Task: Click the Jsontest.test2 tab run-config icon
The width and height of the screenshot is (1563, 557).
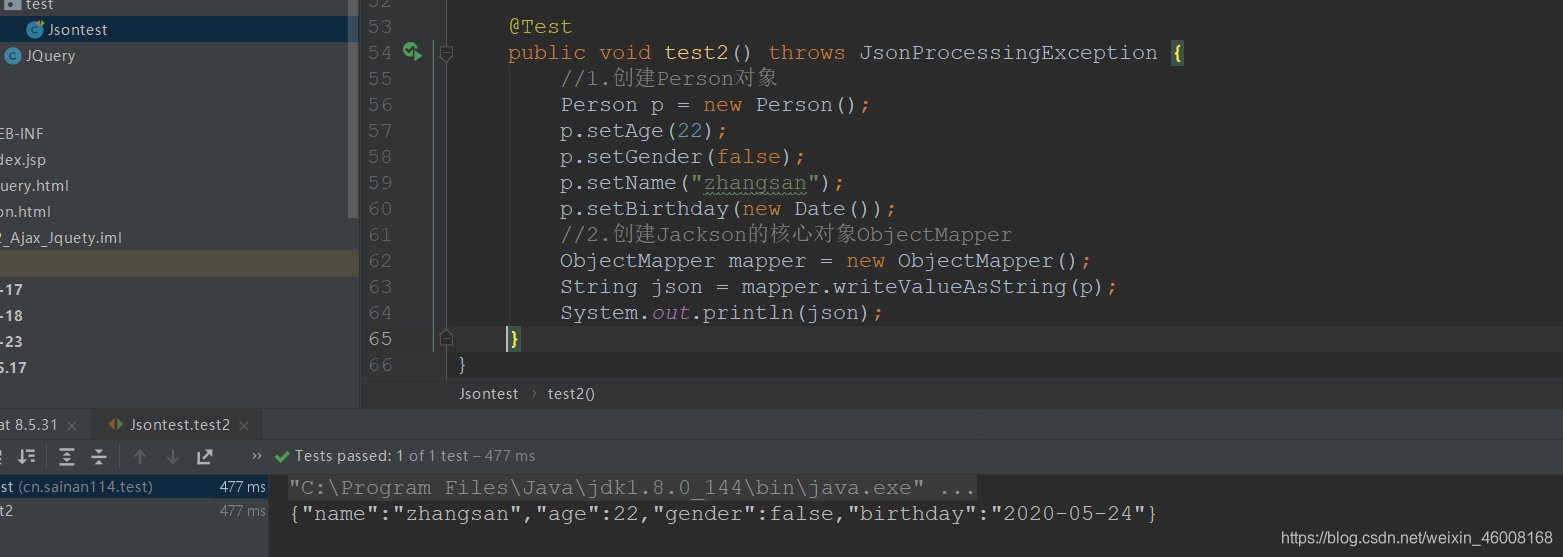Action: [116, 425]
